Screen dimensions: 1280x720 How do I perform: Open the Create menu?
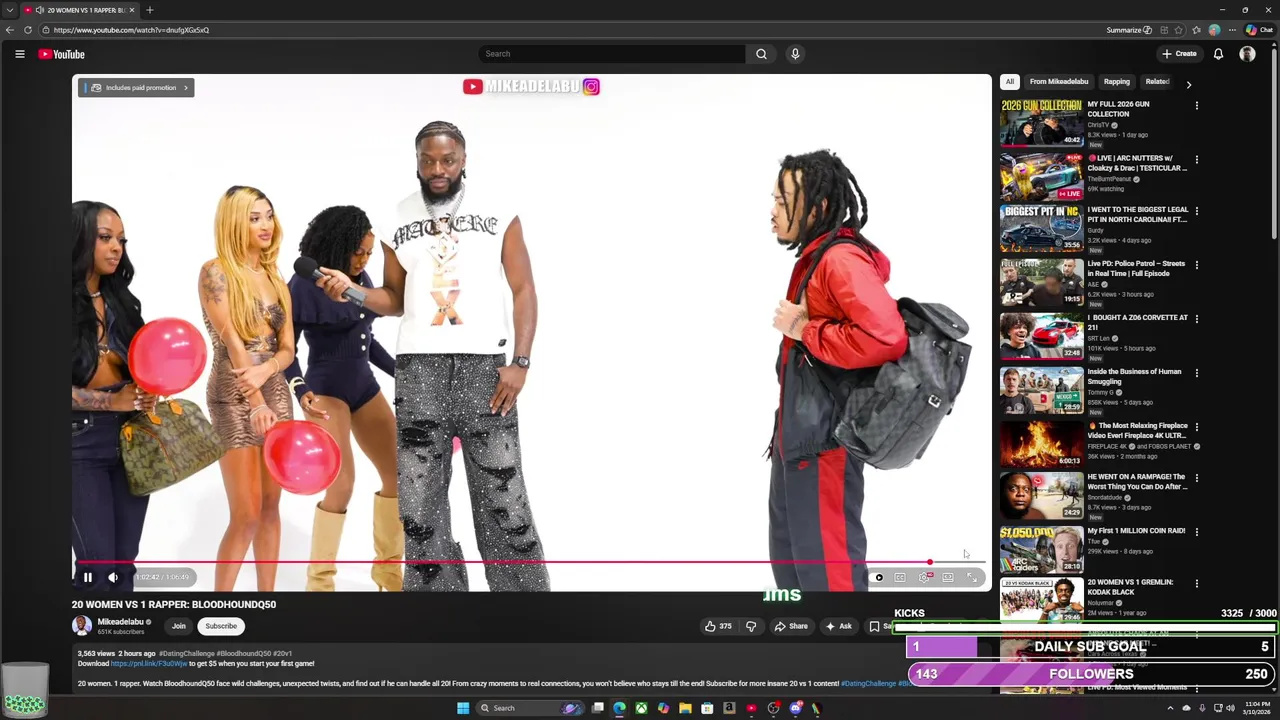(x=1180, y=54)
